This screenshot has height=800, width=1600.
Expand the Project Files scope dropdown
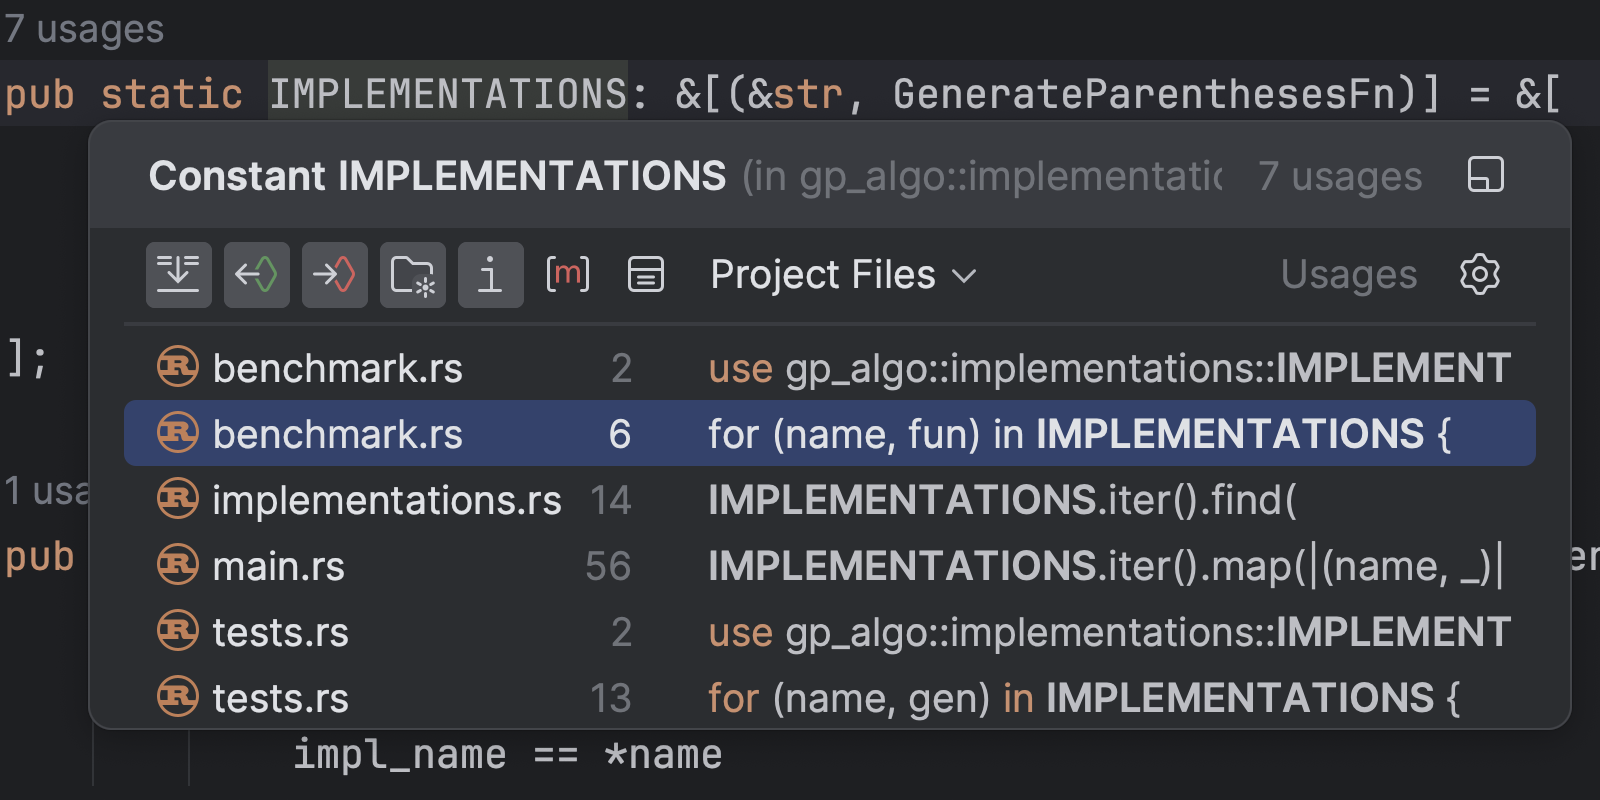point(842,275)
